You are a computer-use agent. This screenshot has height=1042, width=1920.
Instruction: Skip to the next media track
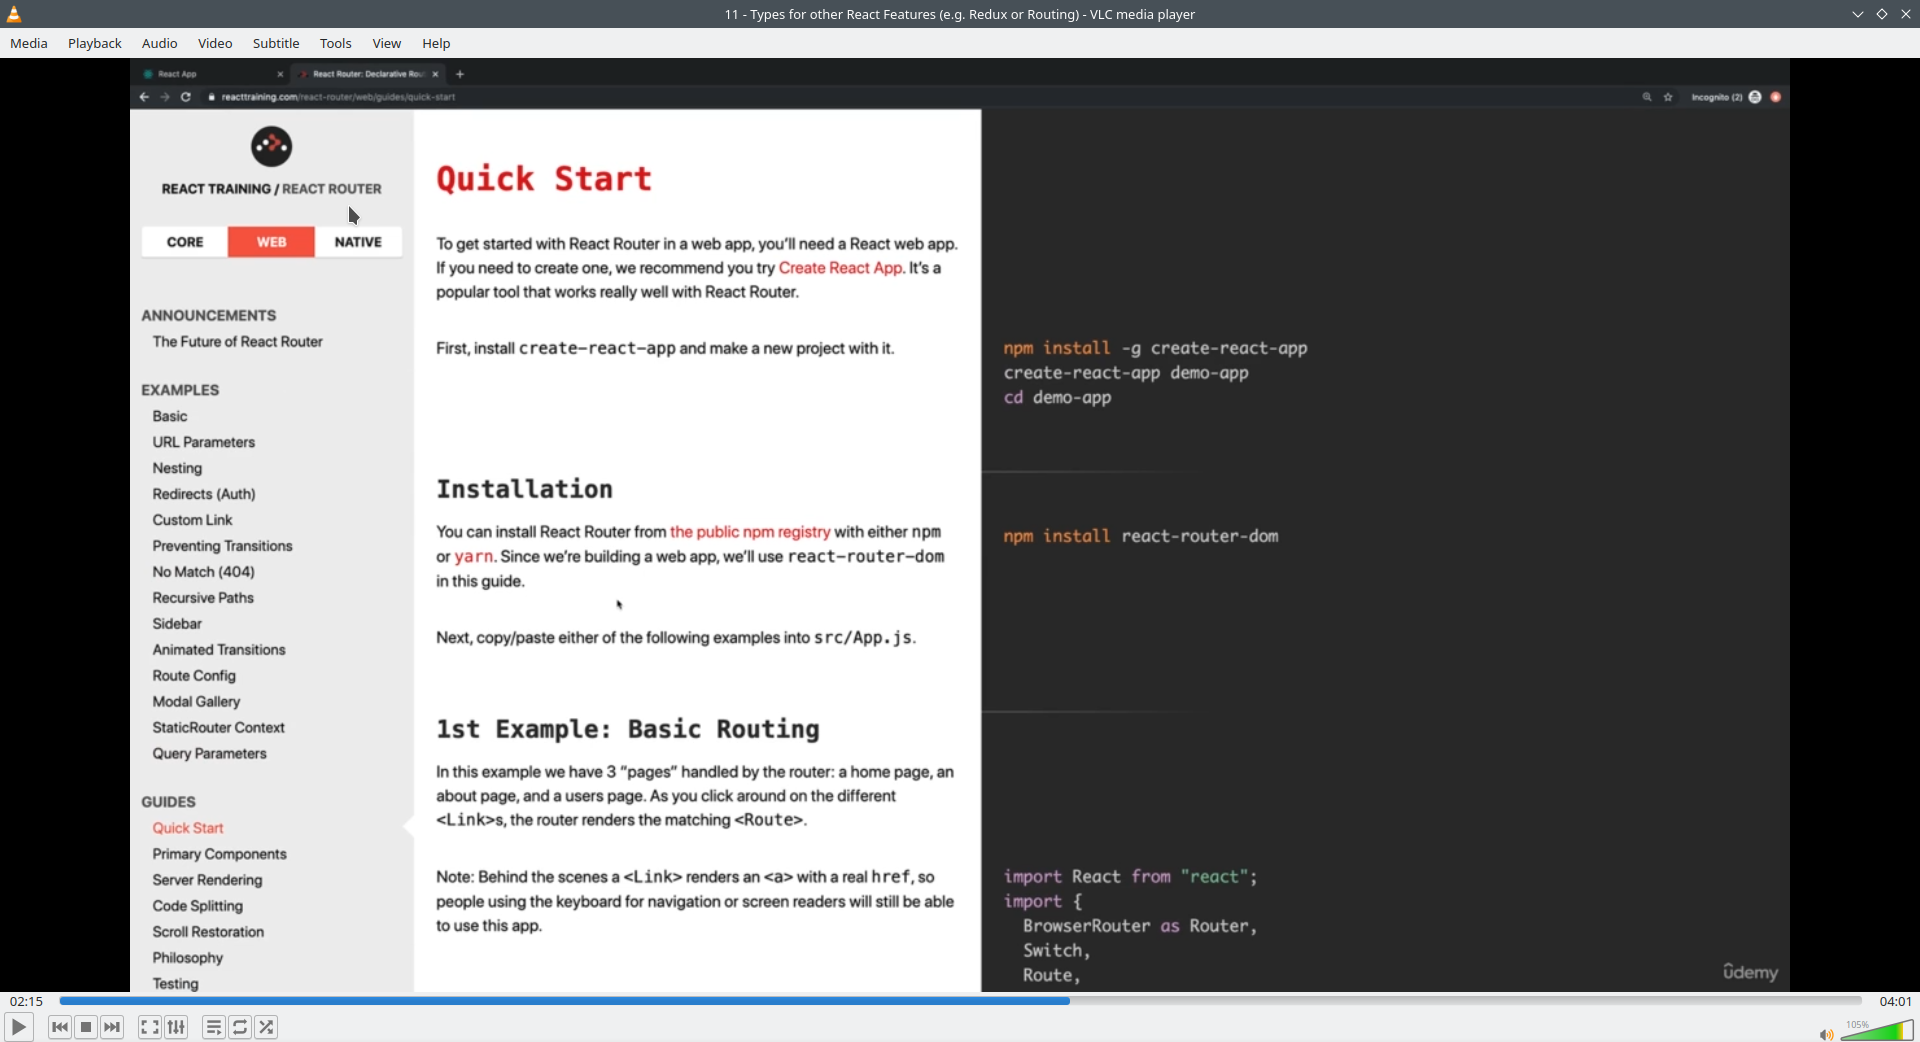point(113,1027)
